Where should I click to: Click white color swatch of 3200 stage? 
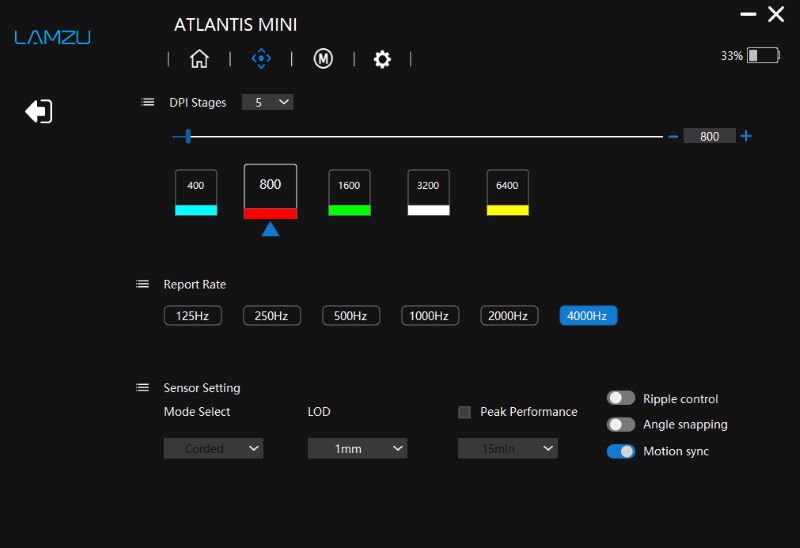(x=429, y=210)
